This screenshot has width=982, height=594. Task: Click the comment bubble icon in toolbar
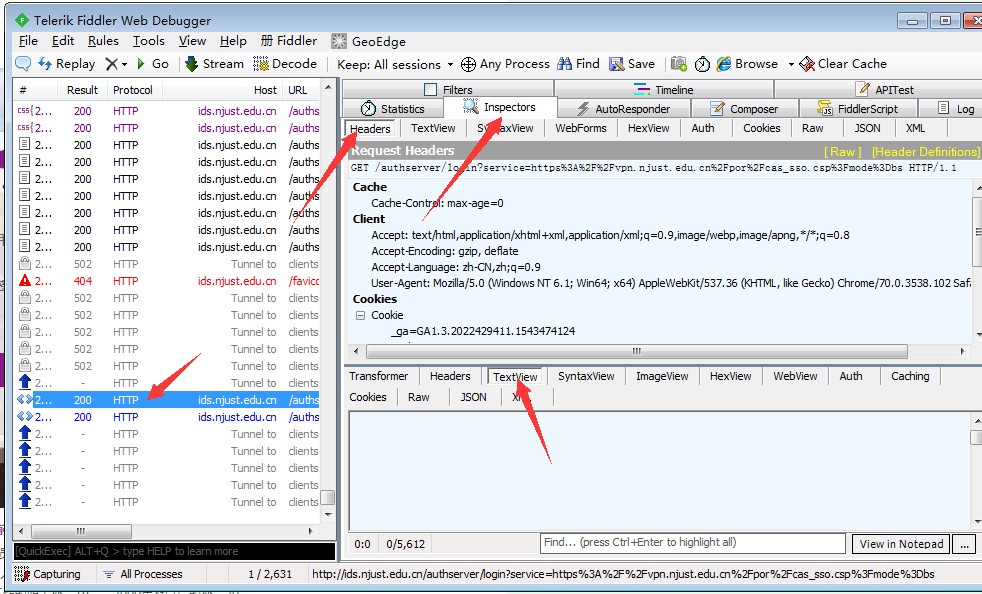click(x=23, y=63)
